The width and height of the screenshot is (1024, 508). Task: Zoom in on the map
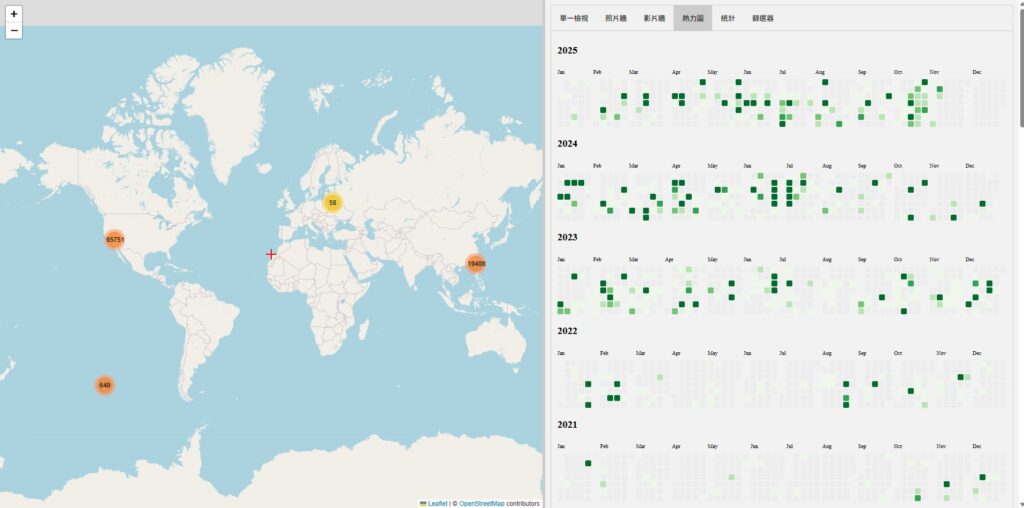click(x=14, y=14)
